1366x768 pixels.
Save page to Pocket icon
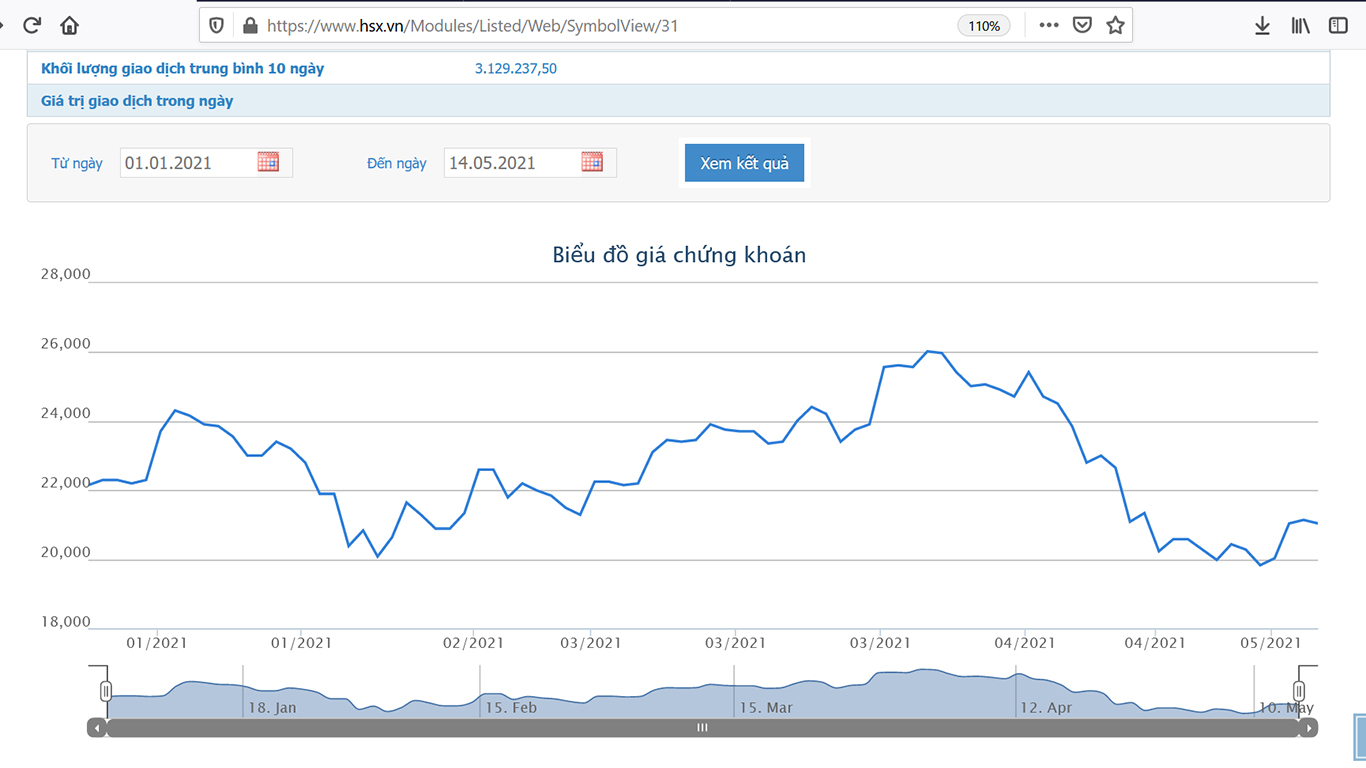pos(1082,25)
